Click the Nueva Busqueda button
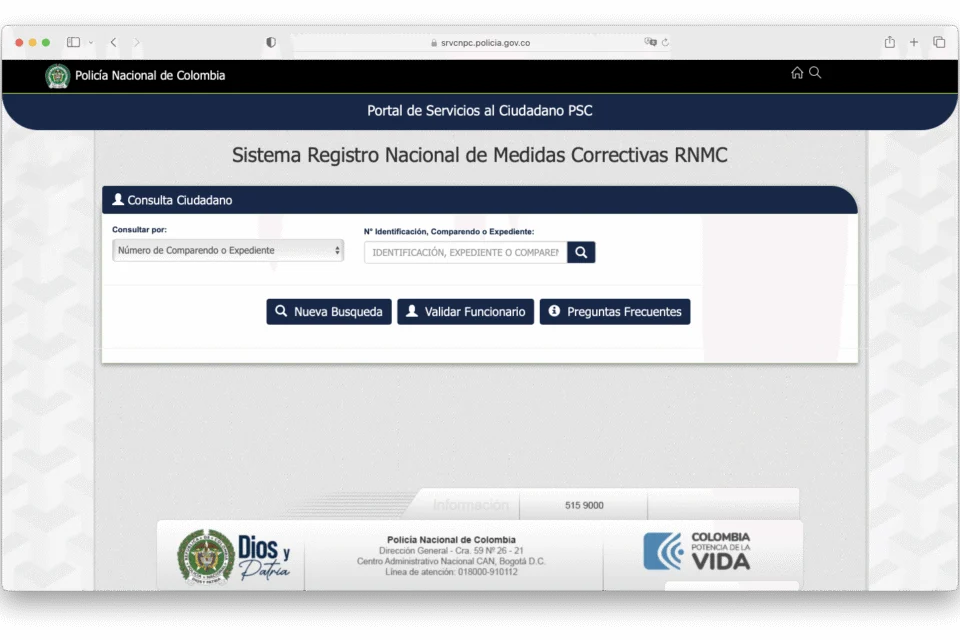 click(329, 312)
